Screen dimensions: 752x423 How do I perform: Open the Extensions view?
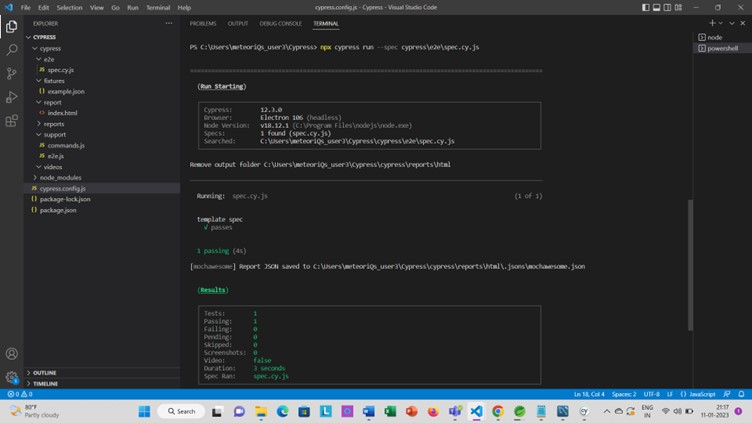point(12,120)
